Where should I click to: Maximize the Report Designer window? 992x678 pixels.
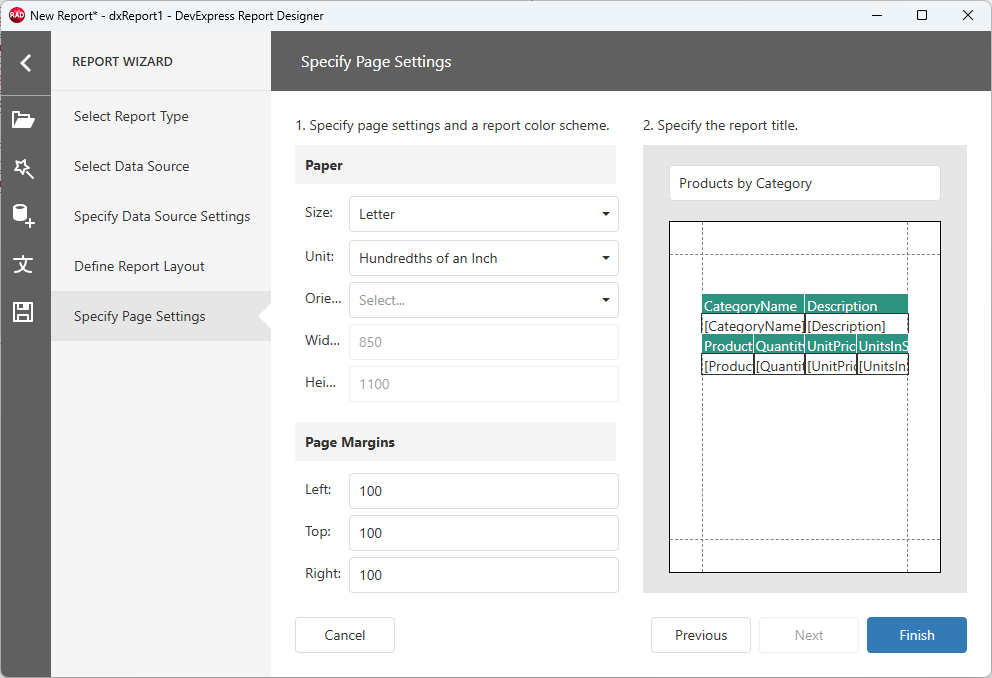tap(922, 15)
